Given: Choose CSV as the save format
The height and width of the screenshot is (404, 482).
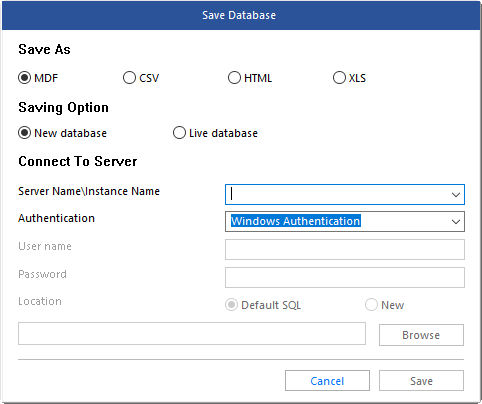Looking at the screenshot, I should click(x=129, y=78).
